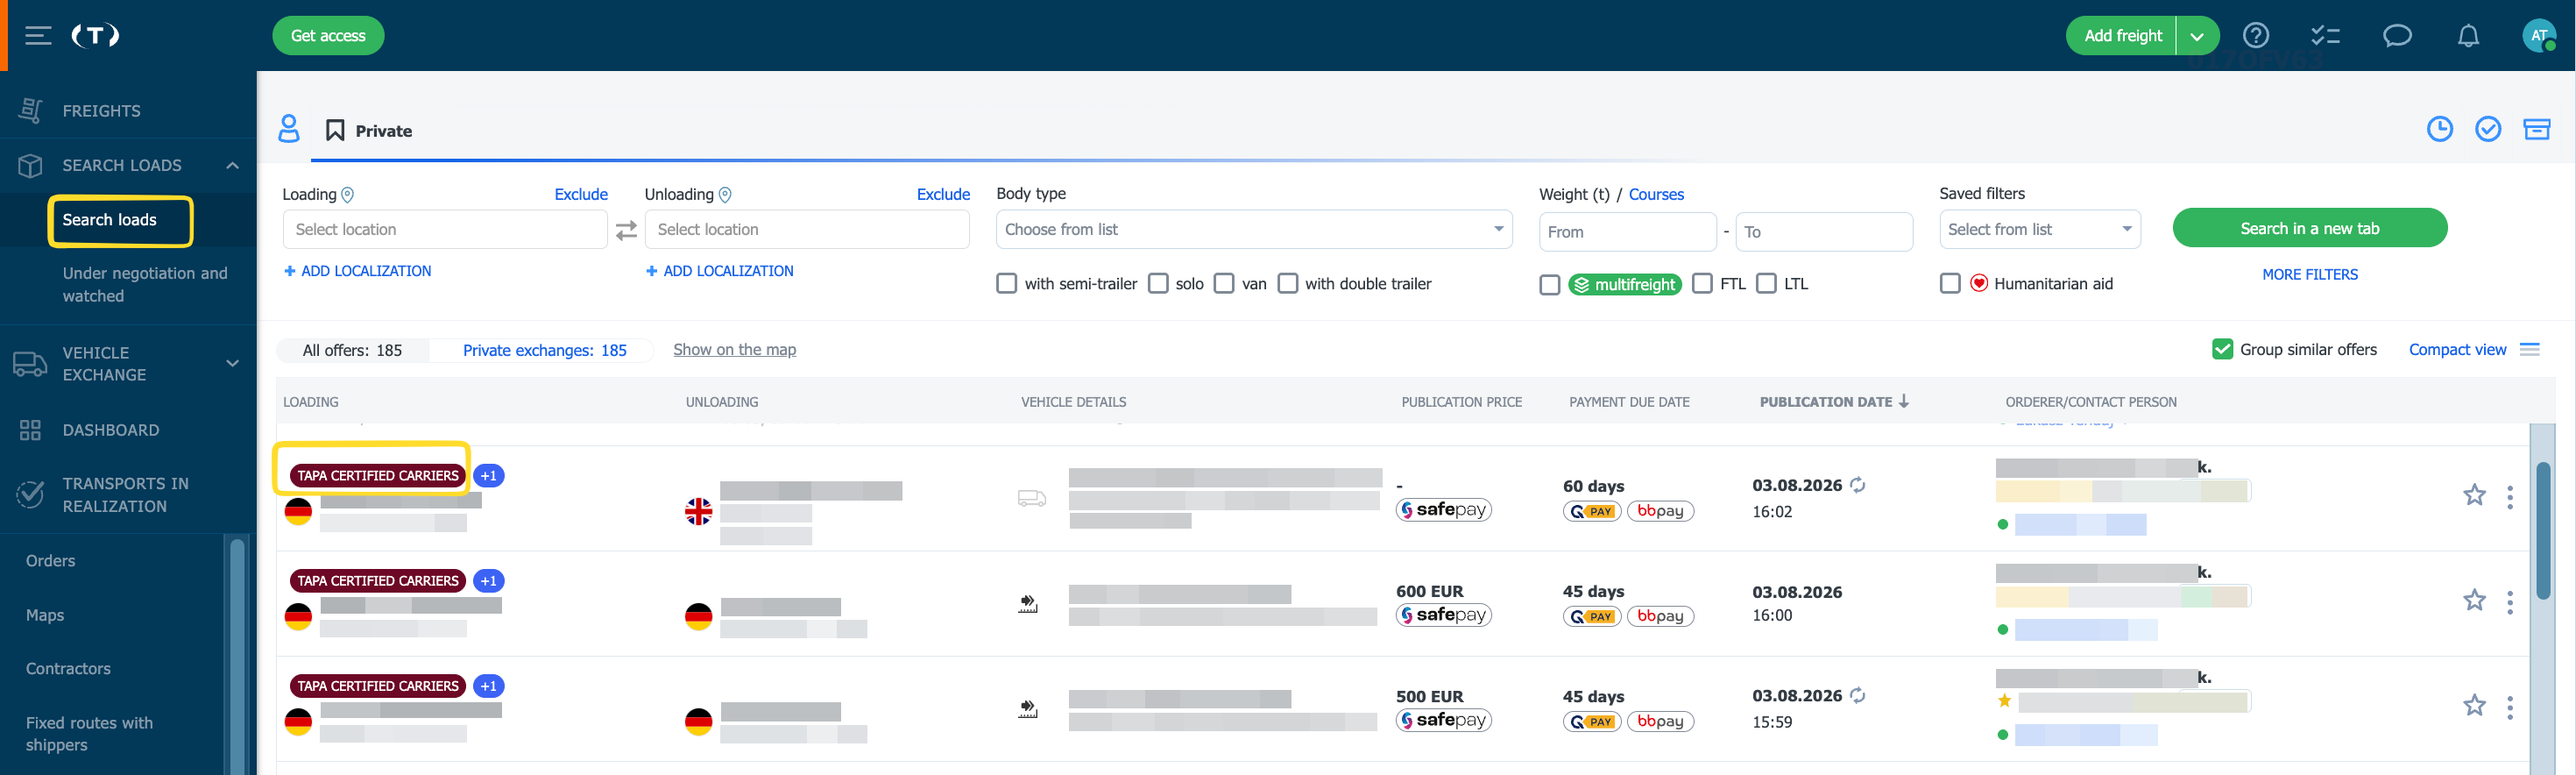Swap loading and unloading locations

[x=626, y=231]
